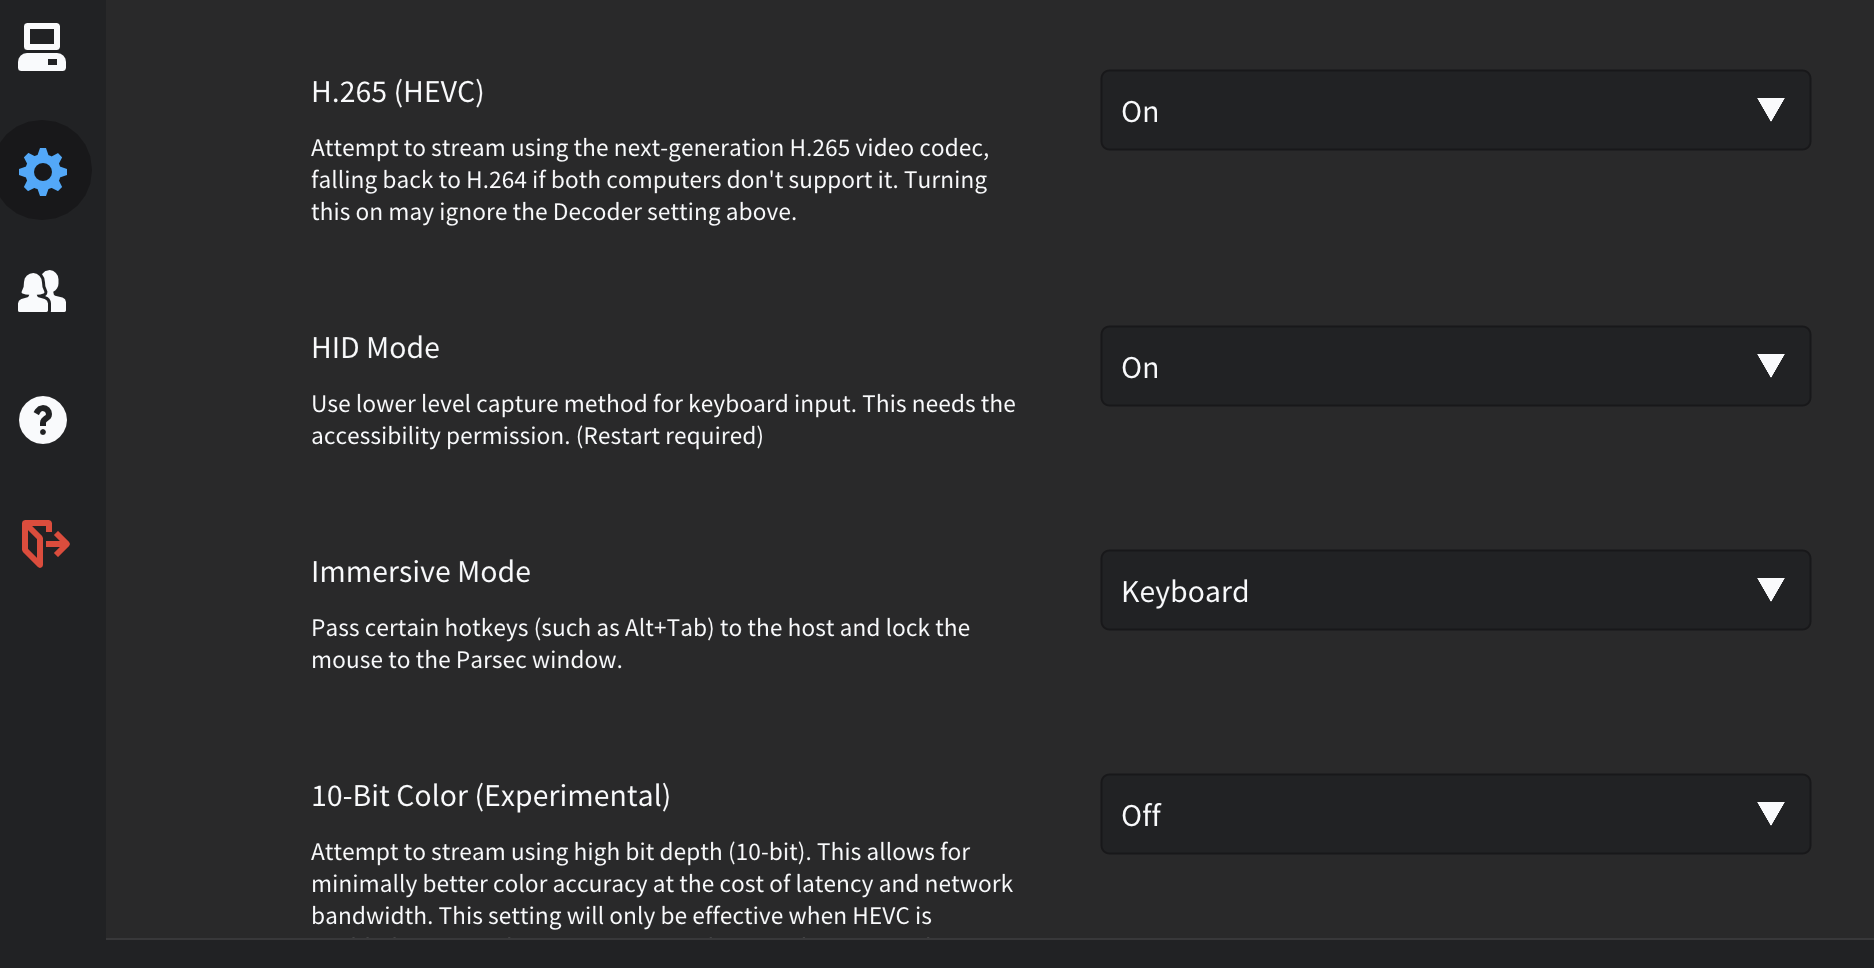Open the Computers tab icon
The image size is (1874, 968).
[x=42, y=47]
